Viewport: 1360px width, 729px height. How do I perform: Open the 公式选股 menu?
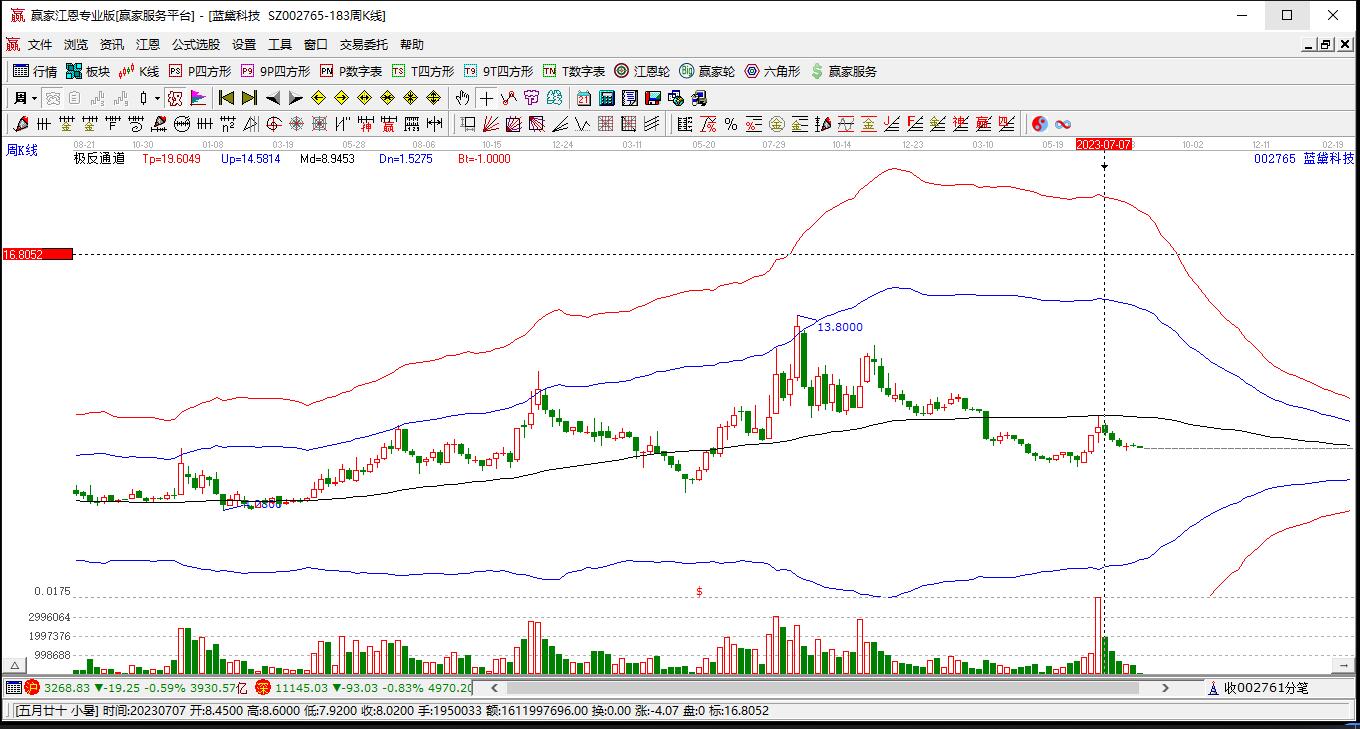195,45
